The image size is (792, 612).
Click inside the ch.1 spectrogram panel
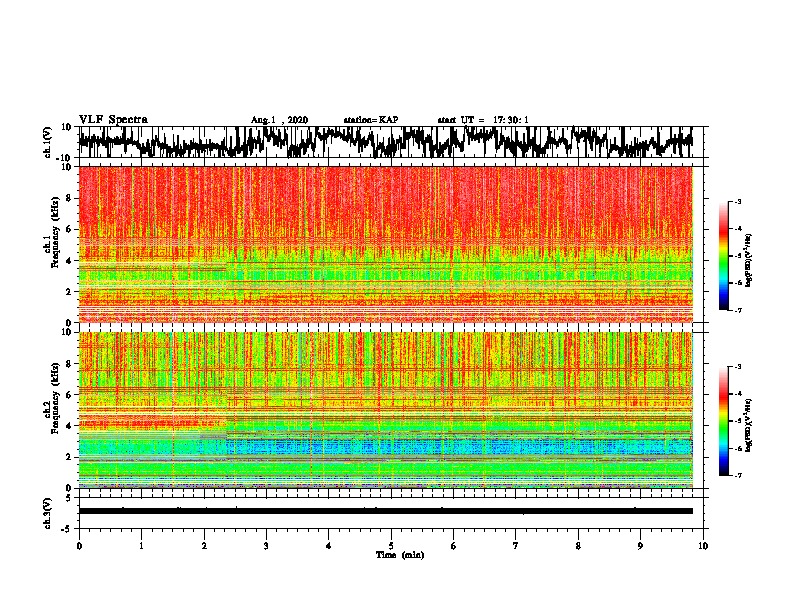386,244
